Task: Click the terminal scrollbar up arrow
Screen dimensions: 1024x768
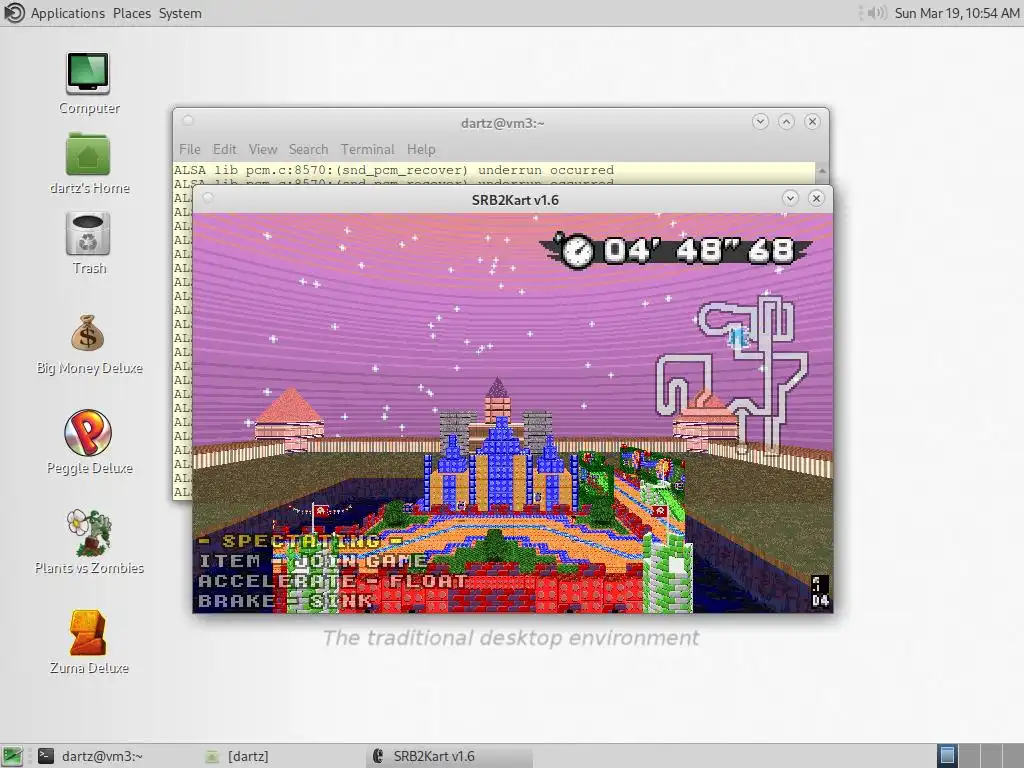Action: [822, 171]
